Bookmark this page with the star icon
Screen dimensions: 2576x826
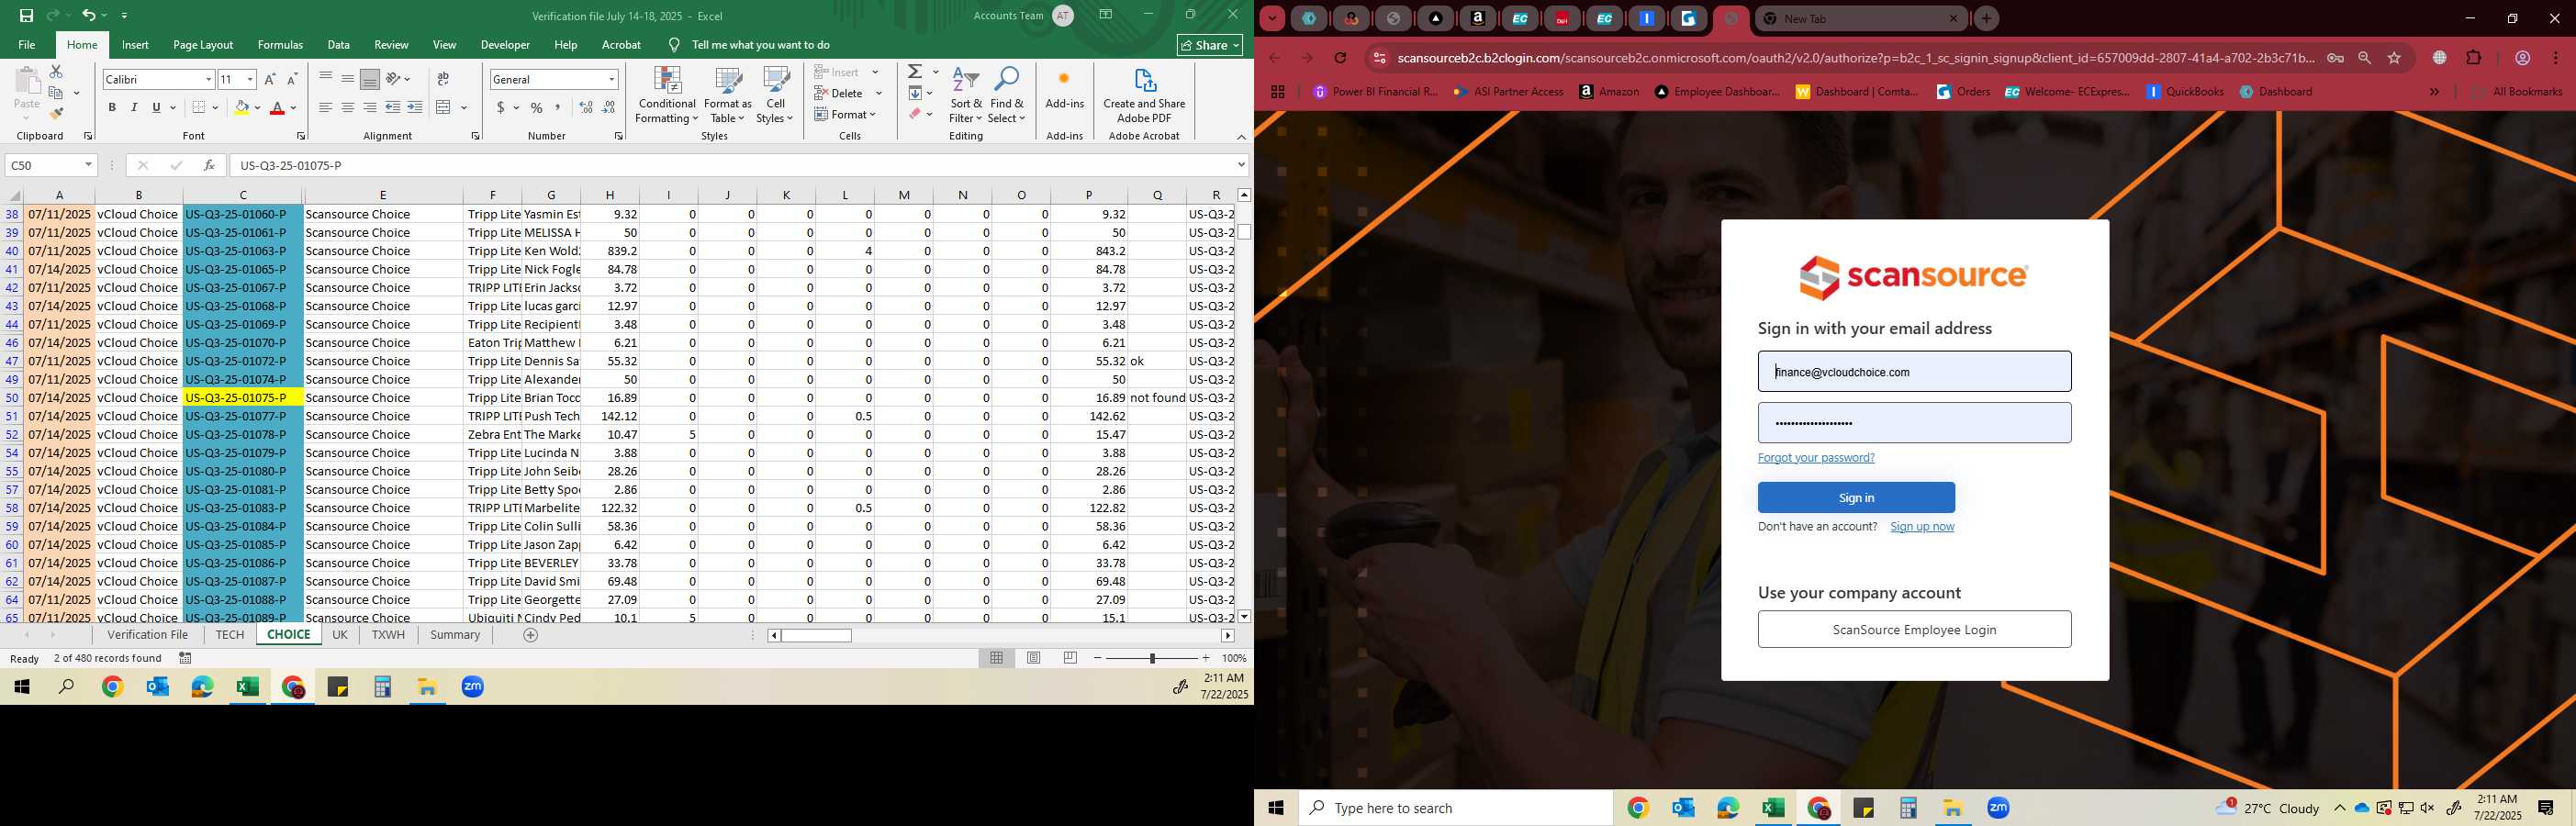(x=2395, y=58)
